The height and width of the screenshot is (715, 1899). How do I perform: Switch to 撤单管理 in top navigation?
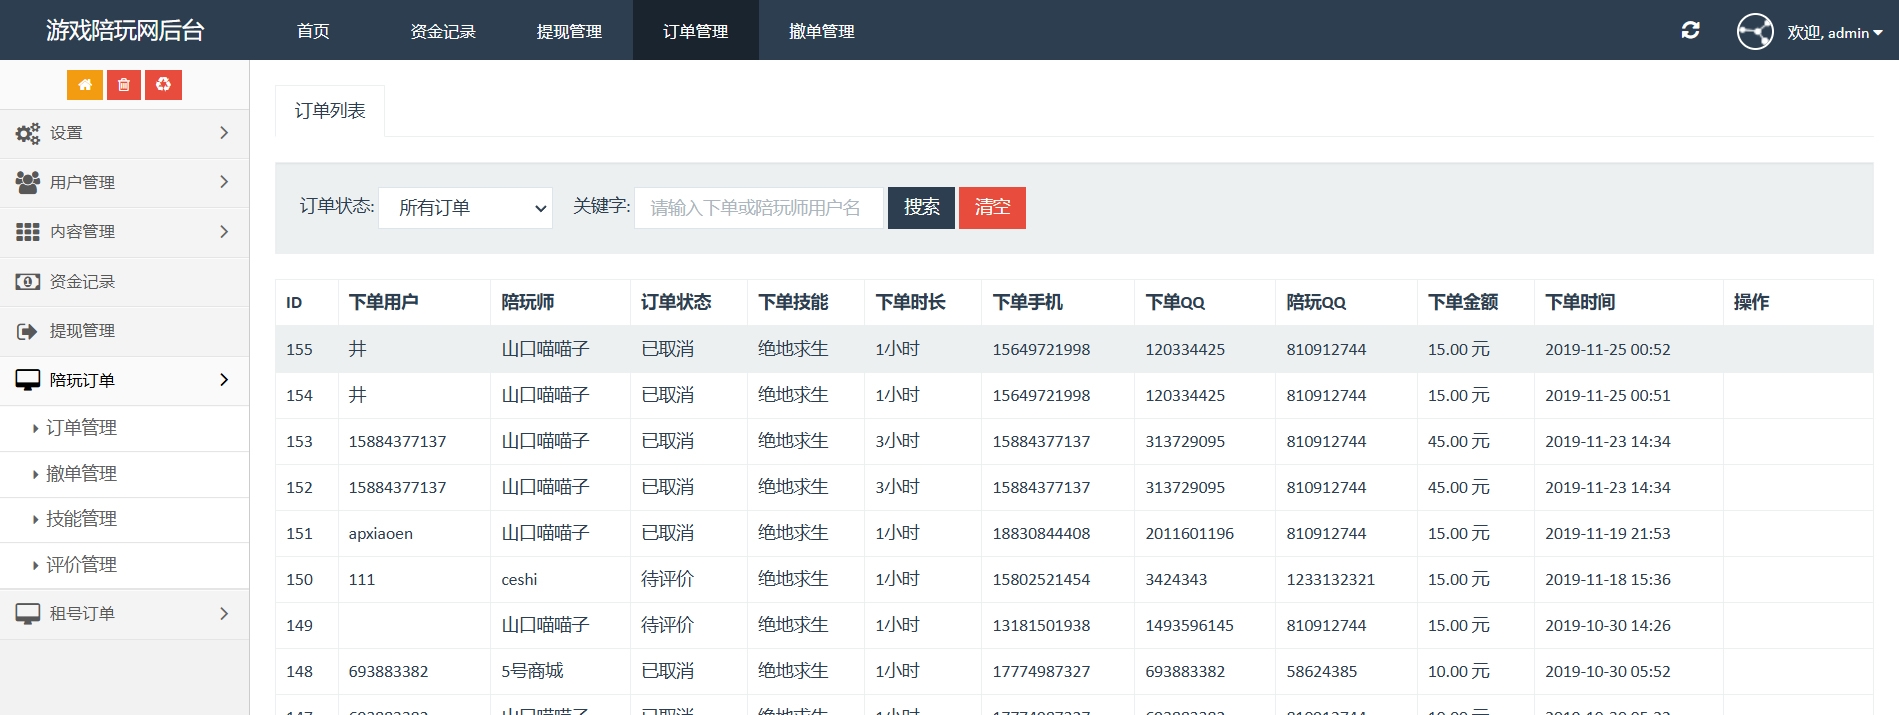click(x=821, y=31)
